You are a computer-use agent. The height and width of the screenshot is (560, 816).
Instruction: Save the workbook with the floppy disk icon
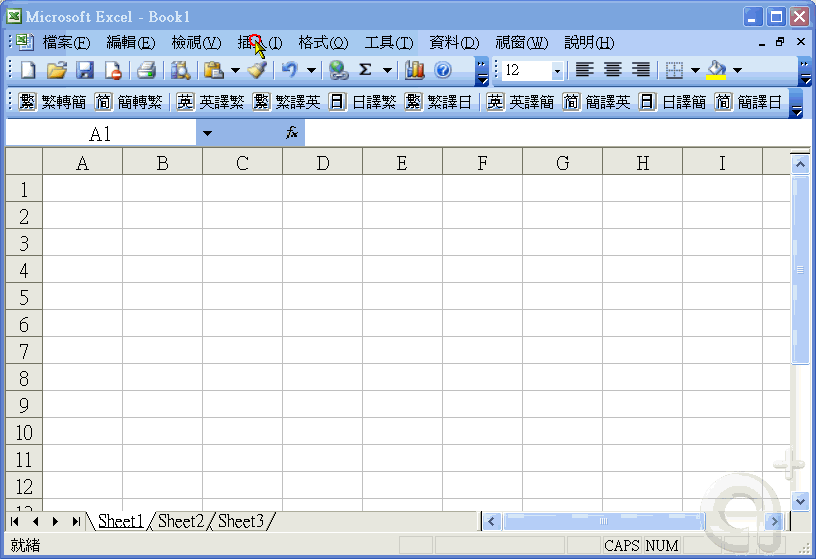(85, 70)
